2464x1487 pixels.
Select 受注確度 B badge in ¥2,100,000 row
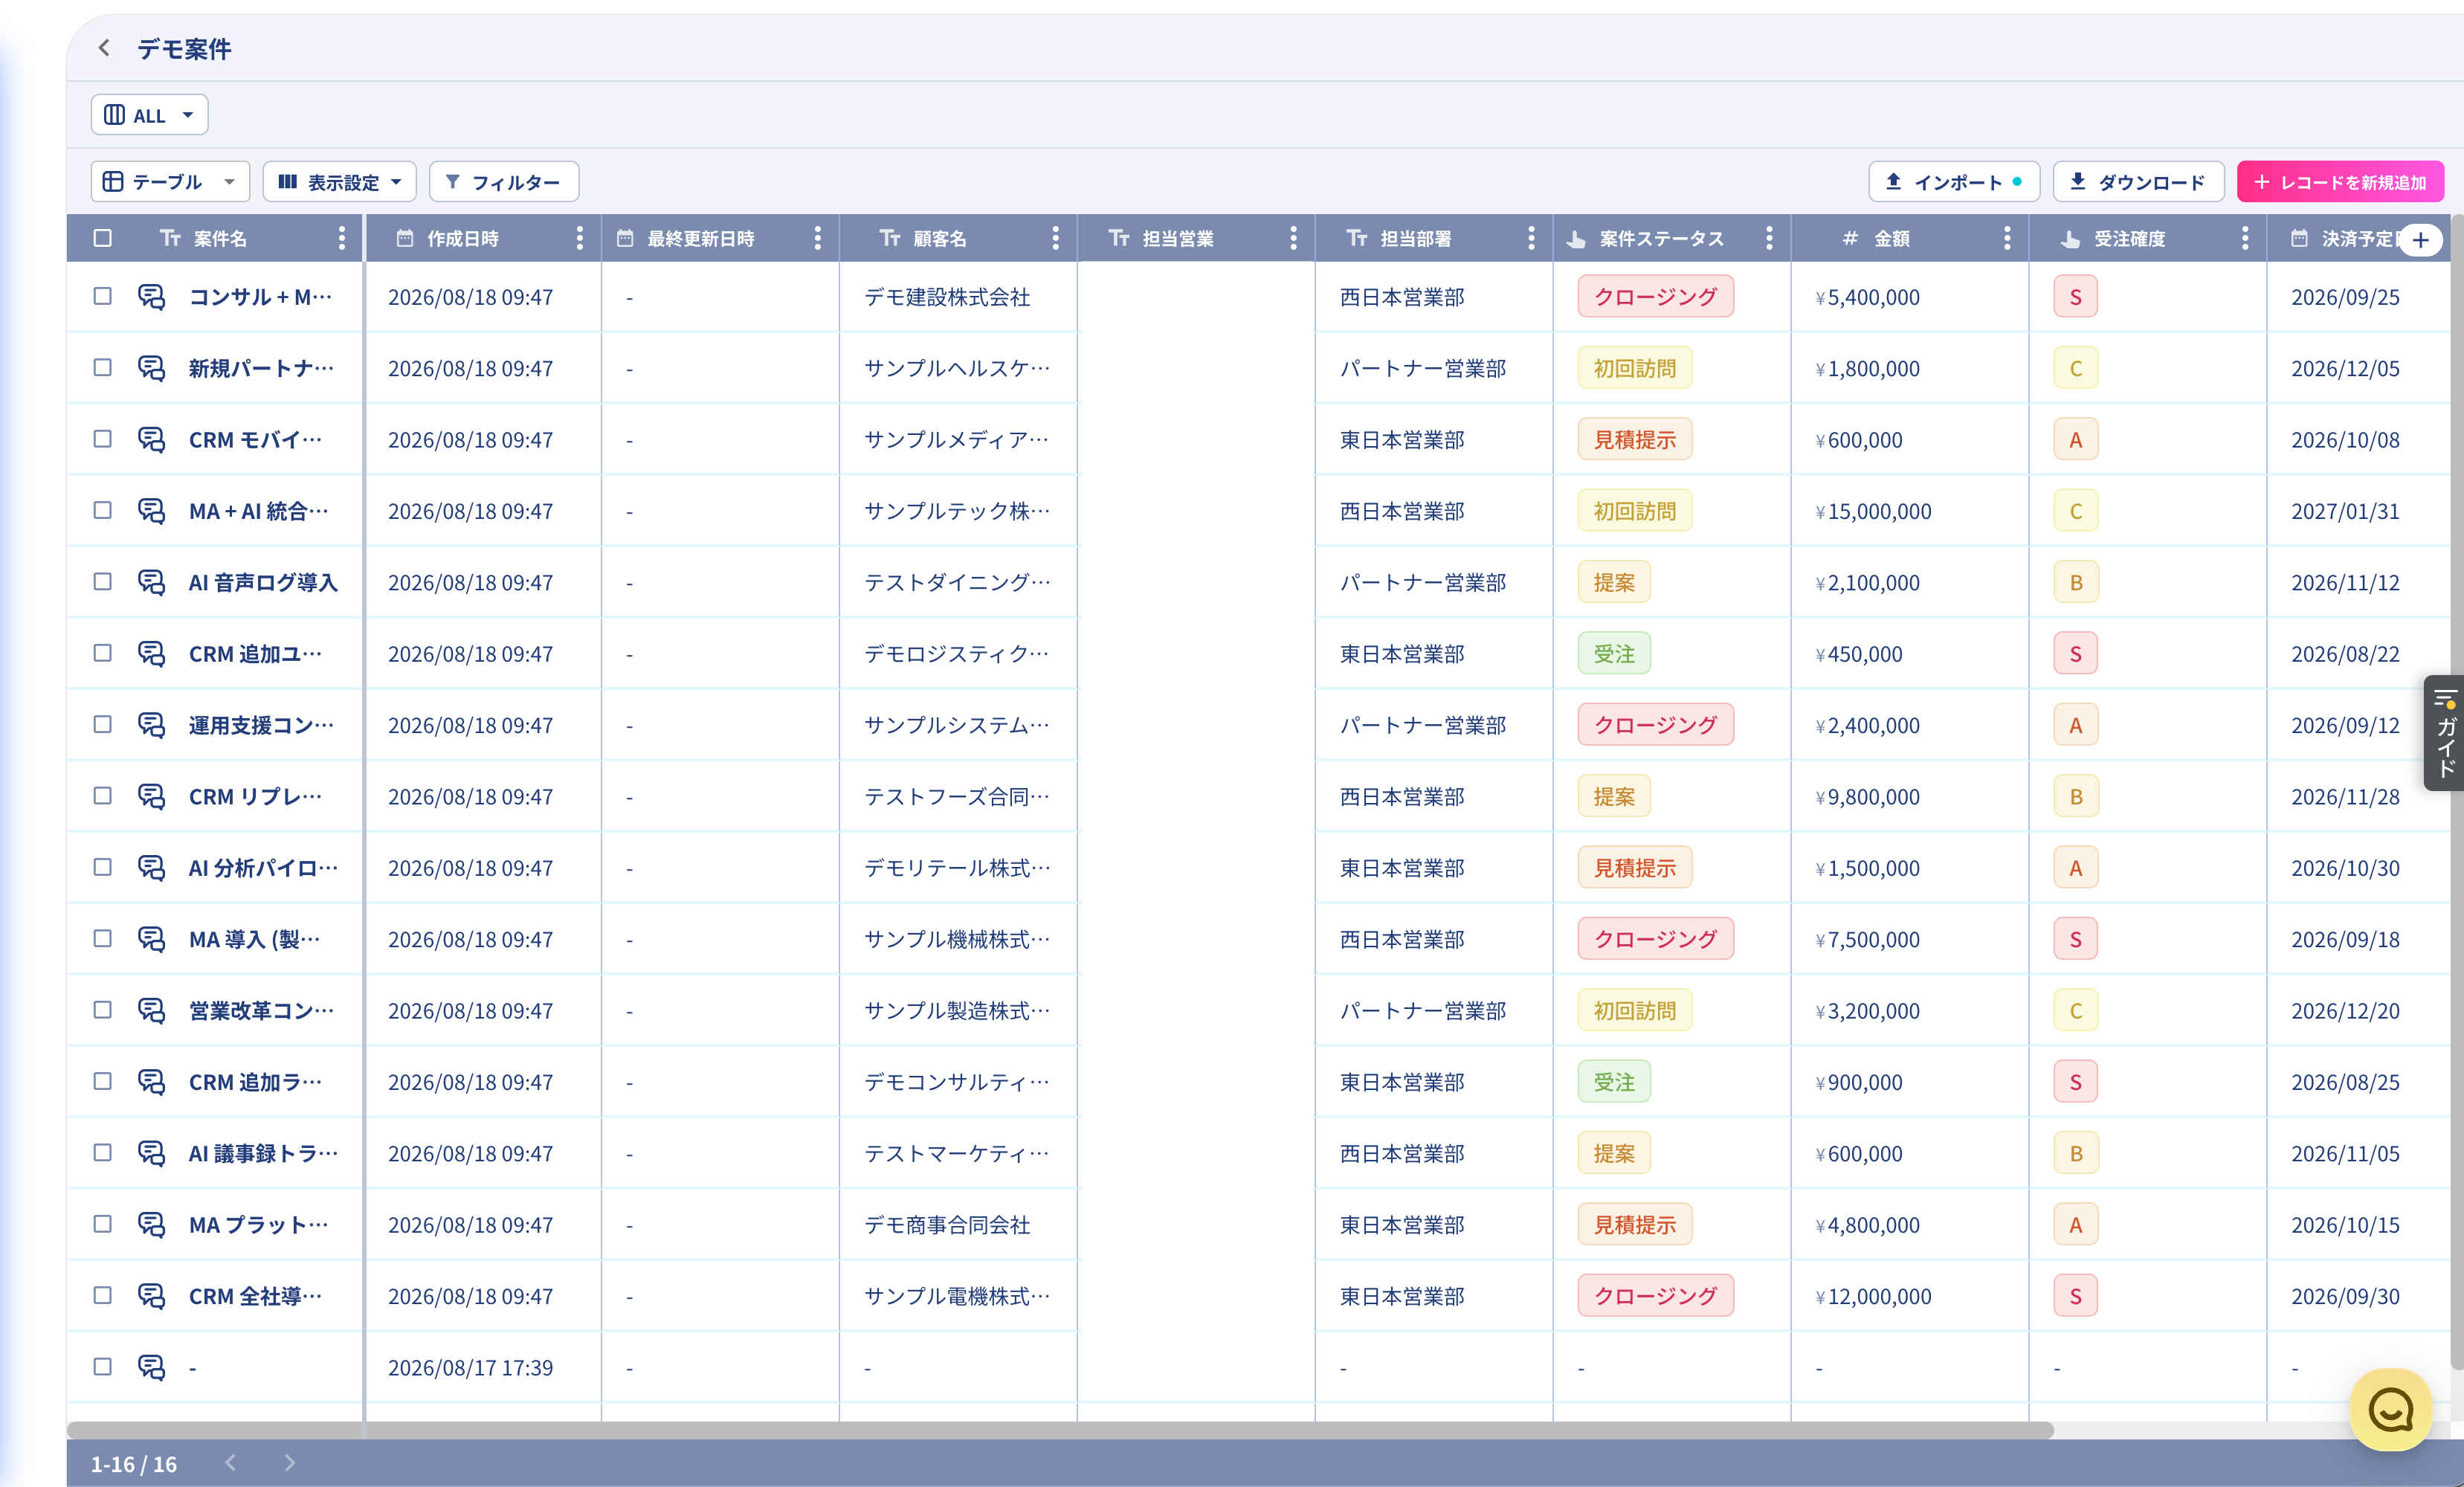(2076, 582)
